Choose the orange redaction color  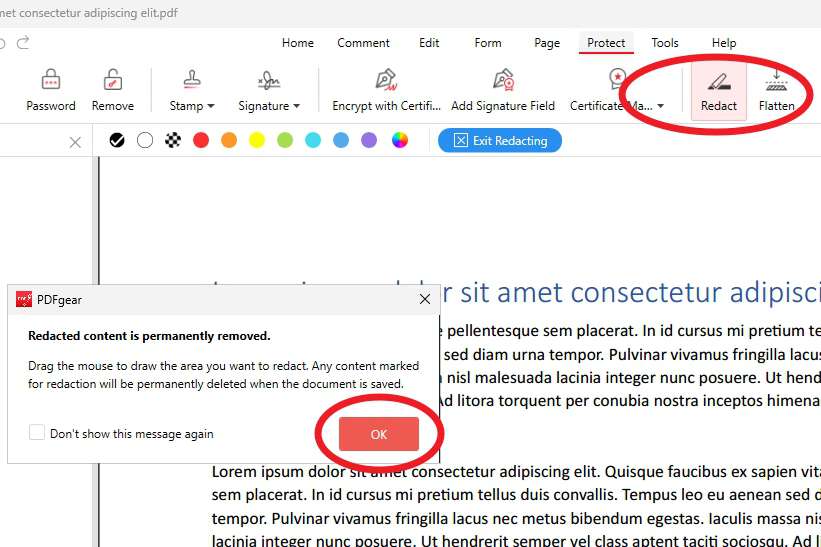point(229,140)
